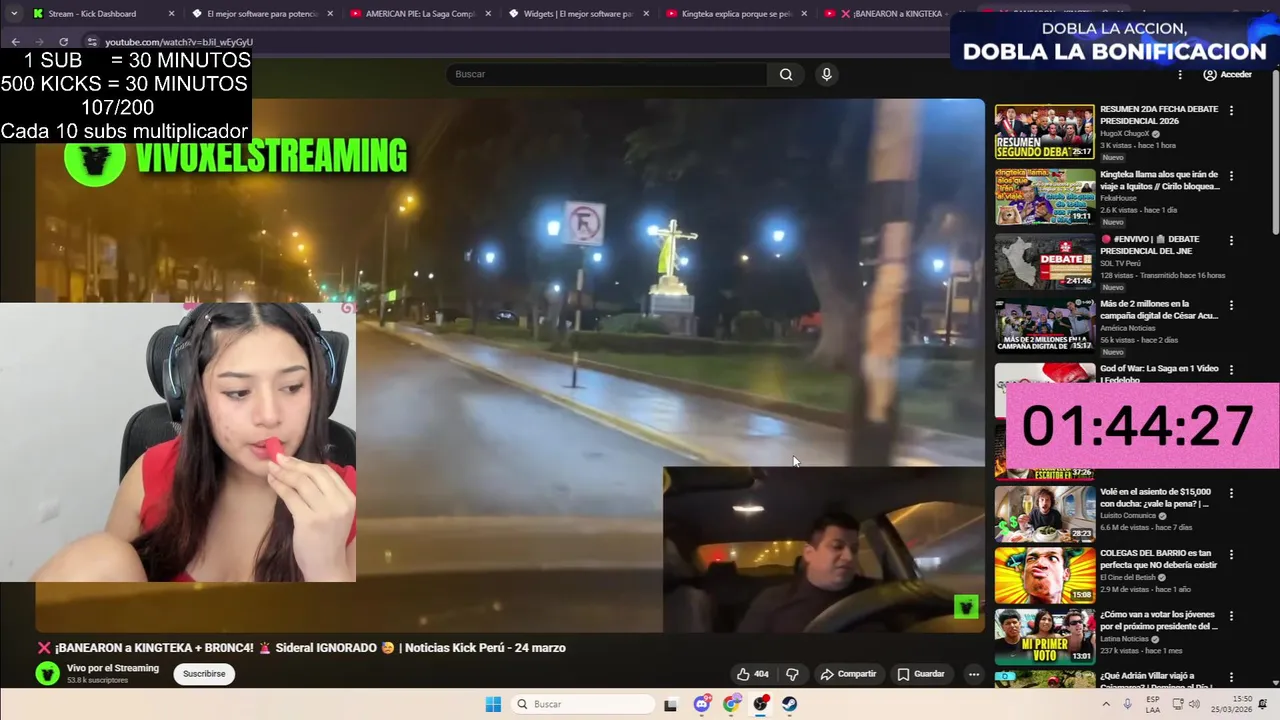Open Discord from the taskbar
The width and height of the screenshot is (1280, 720).
(x=702, y=704)
